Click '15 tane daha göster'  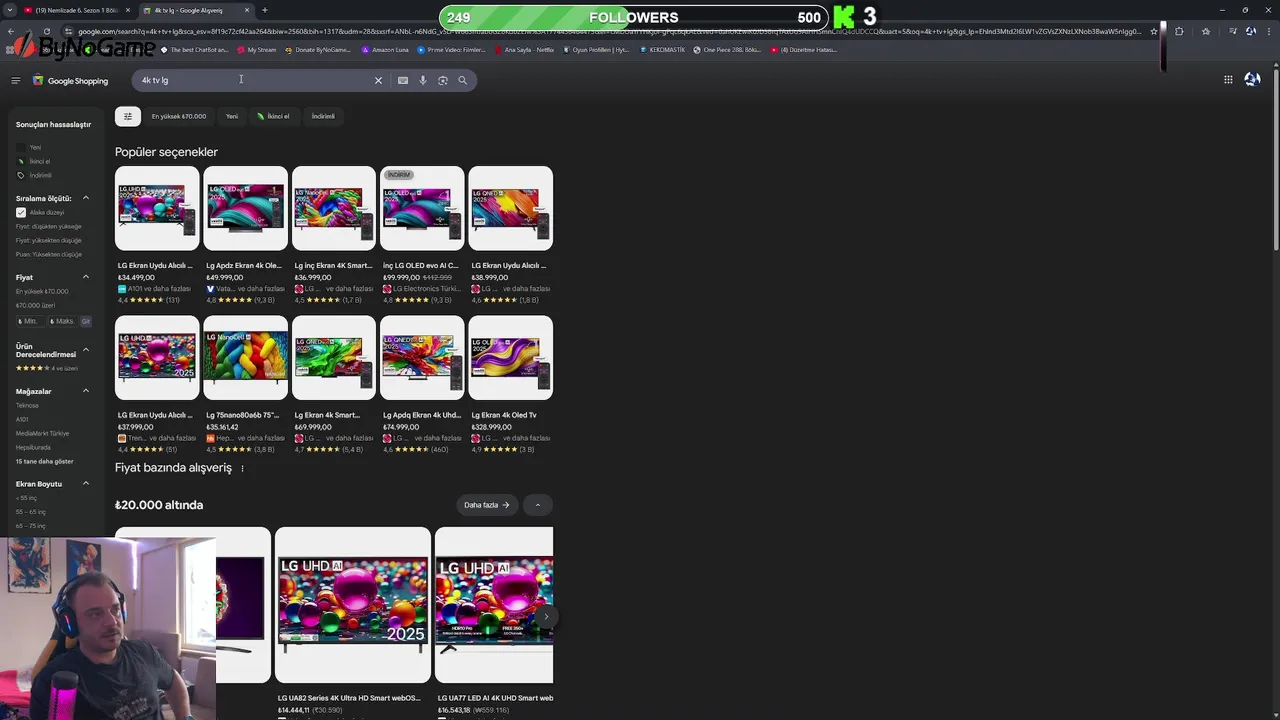(x=44, y=461)
